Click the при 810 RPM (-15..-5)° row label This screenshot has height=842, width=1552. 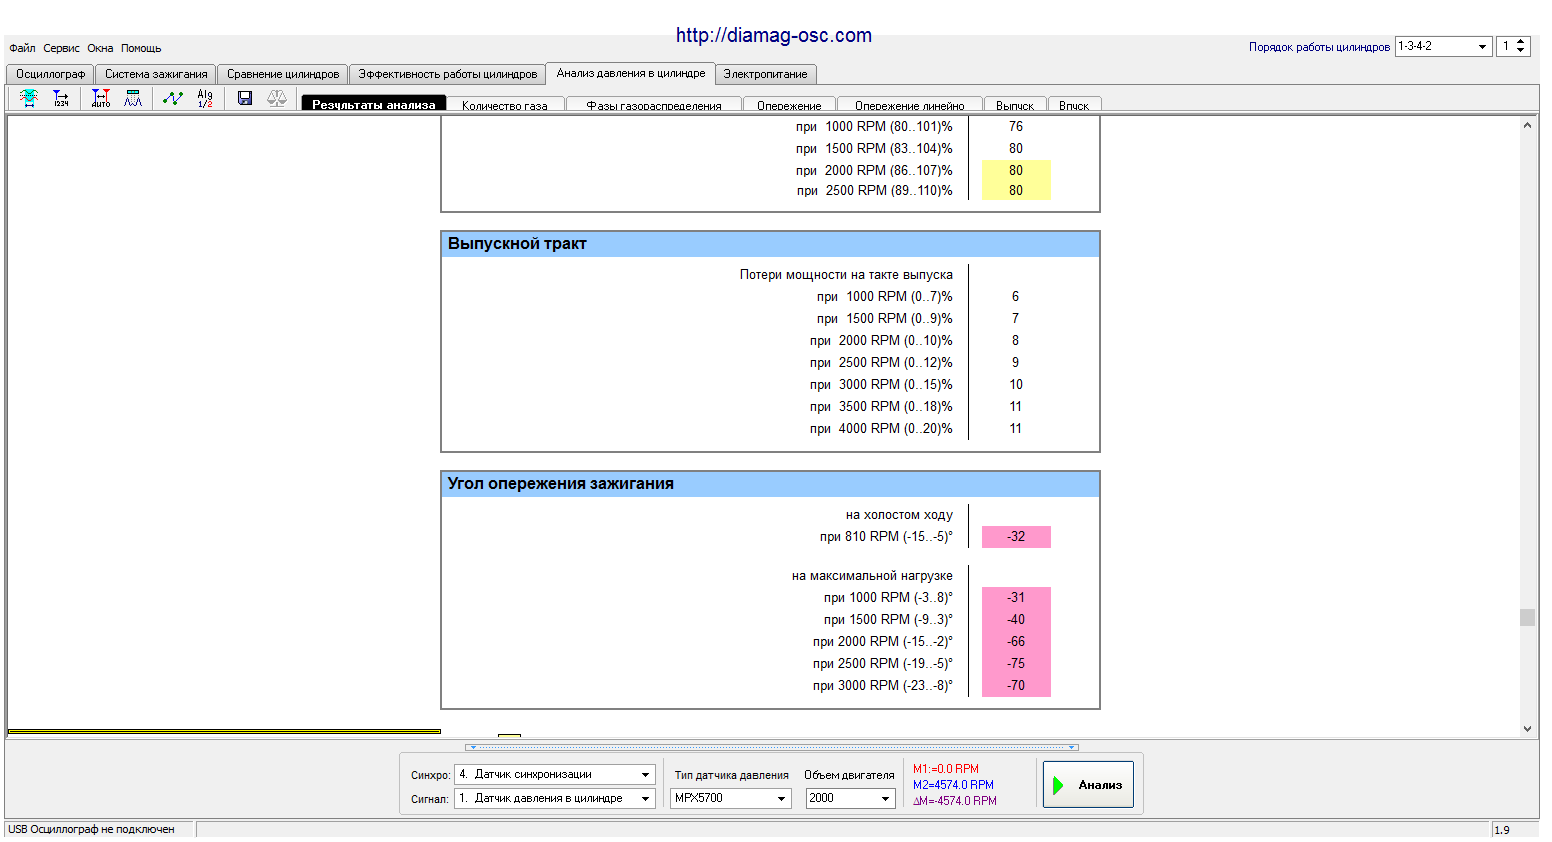pos(886,537)
